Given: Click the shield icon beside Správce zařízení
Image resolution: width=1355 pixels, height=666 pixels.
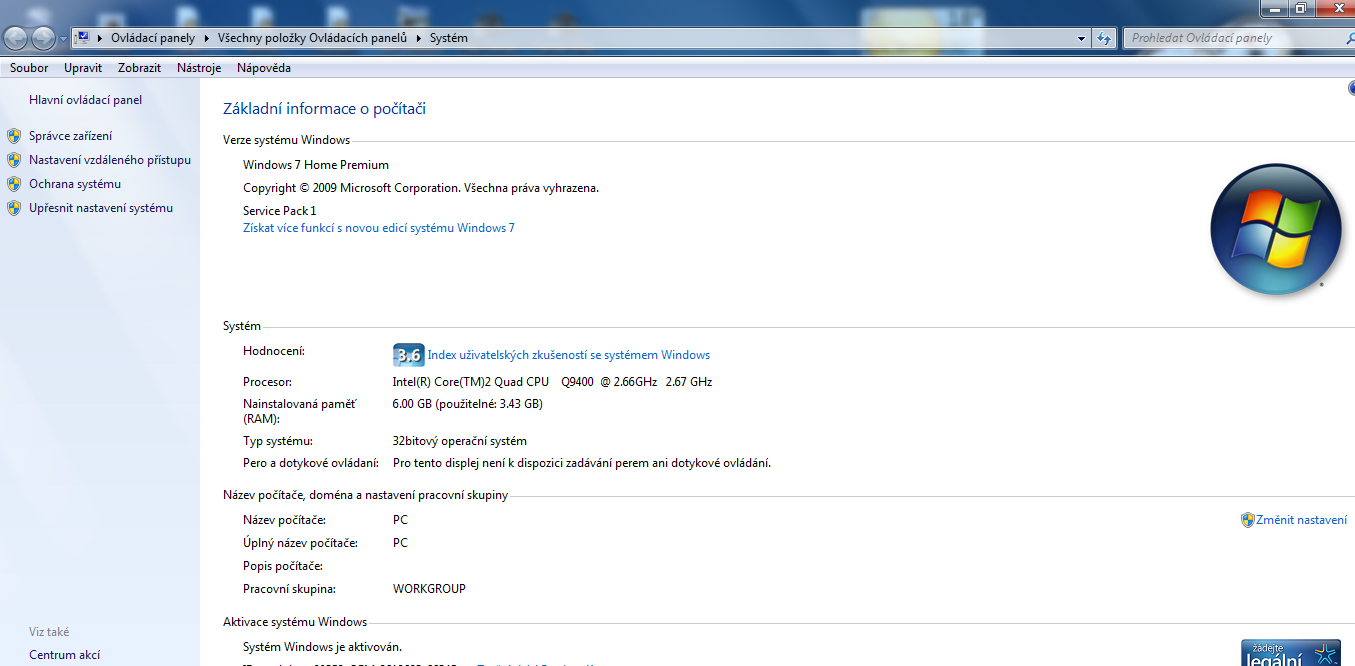Looking at the screenshot, I should pos(14,136).
